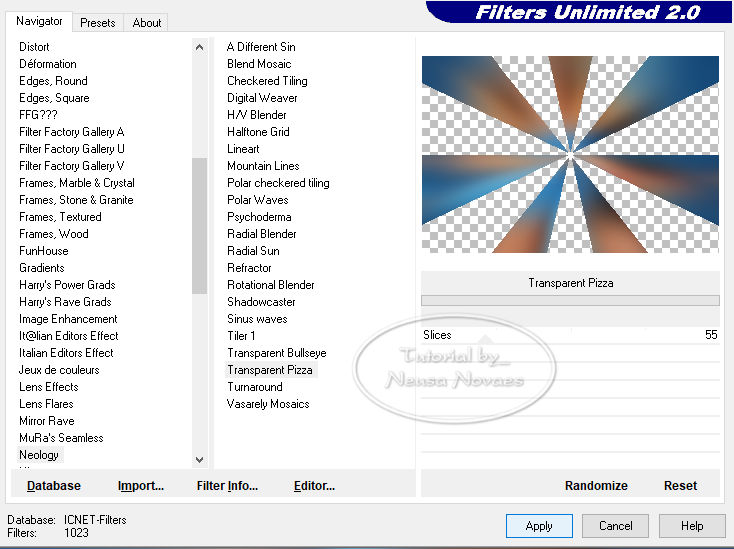
Task: Select Frames, Wood category
Action: (54, 234)
